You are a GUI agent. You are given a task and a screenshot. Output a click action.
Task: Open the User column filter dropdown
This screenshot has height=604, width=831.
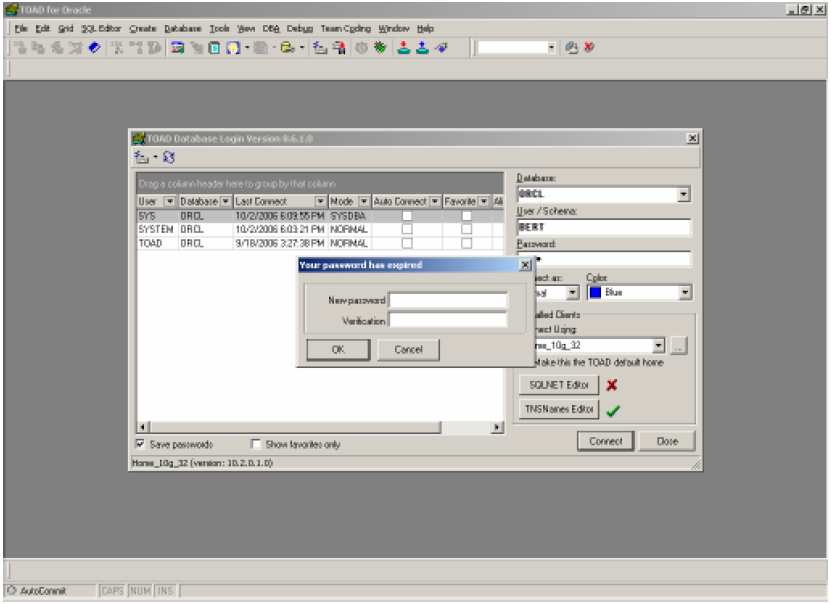(170, 201)
